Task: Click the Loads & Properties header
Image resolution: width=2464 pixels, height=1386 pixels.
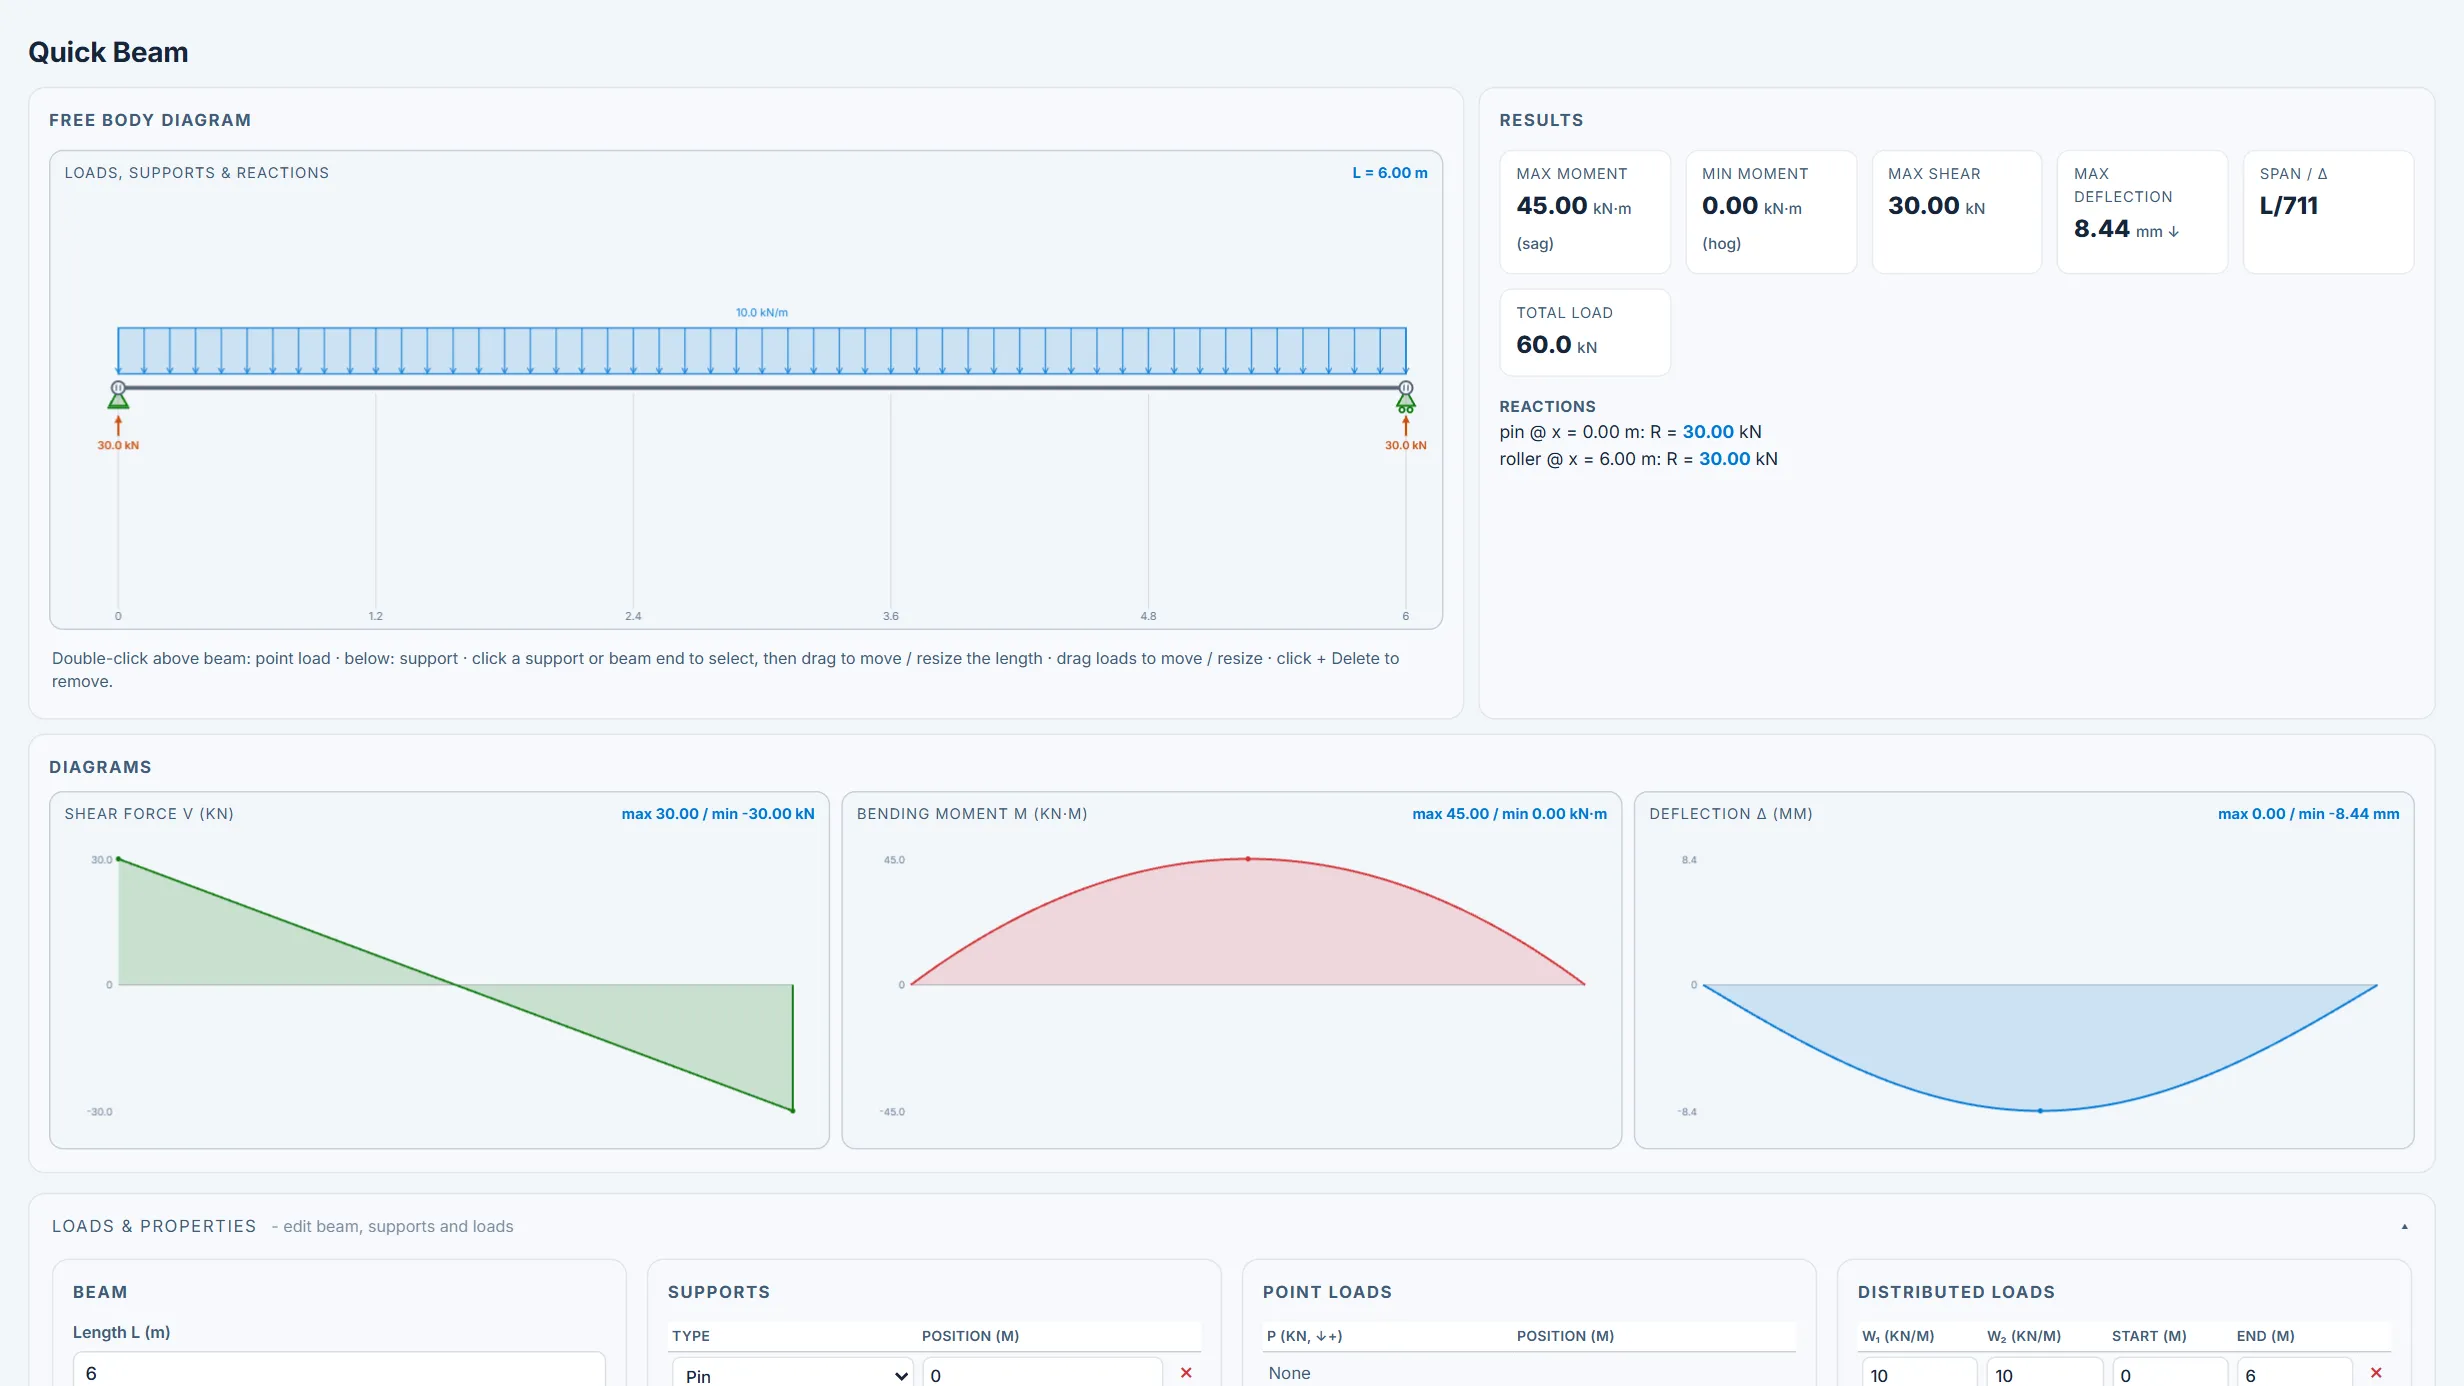Action: click(x=154, y=1226)
